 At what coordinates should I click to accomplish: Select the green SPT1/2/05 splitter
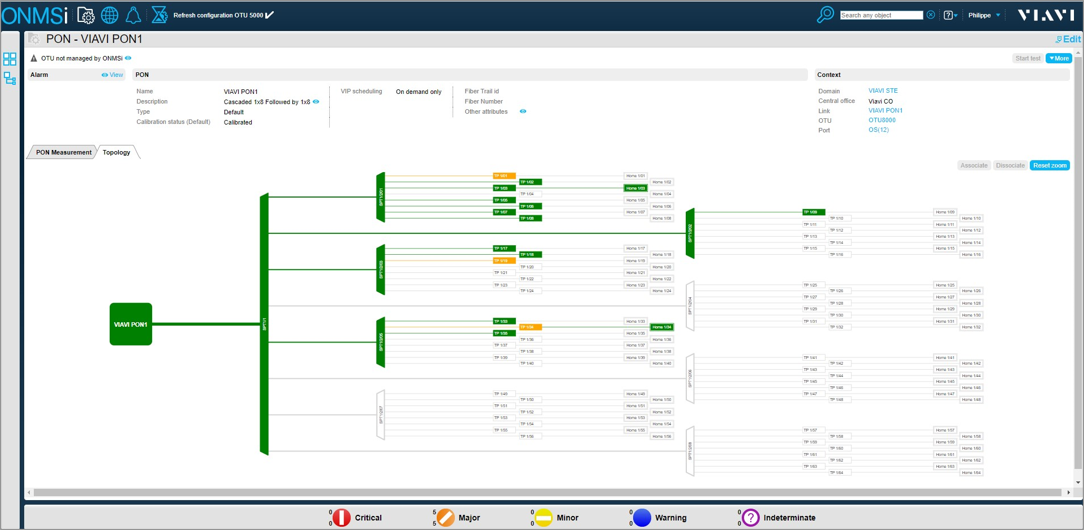(x=380, y=342)
